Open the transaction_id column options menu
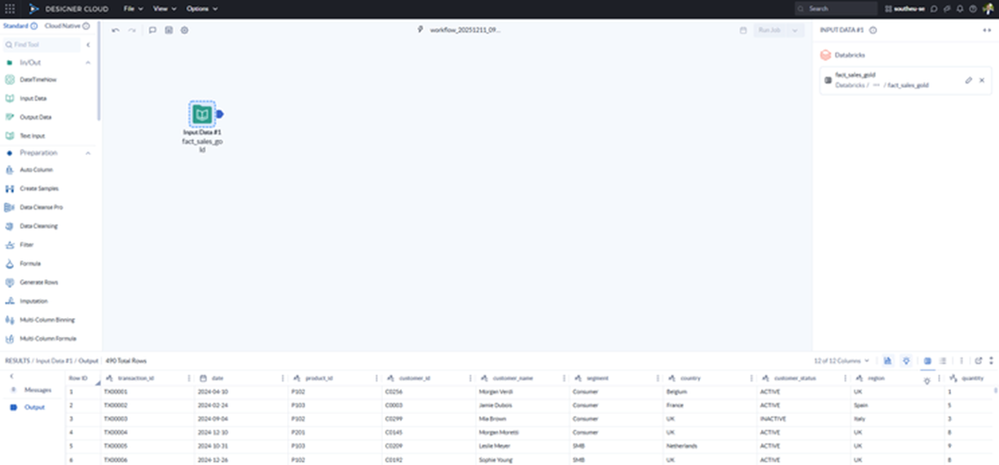This screenshot has height=465, width=999. click(x=189, y=378)
